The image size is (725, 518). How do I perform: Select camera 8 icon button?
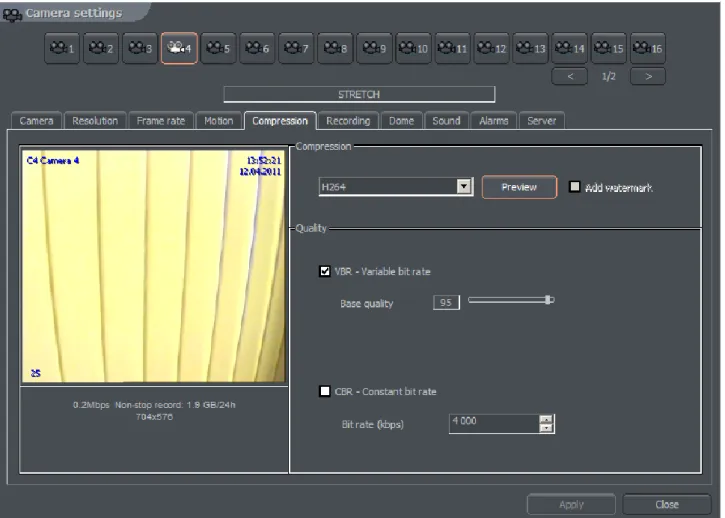335,48
